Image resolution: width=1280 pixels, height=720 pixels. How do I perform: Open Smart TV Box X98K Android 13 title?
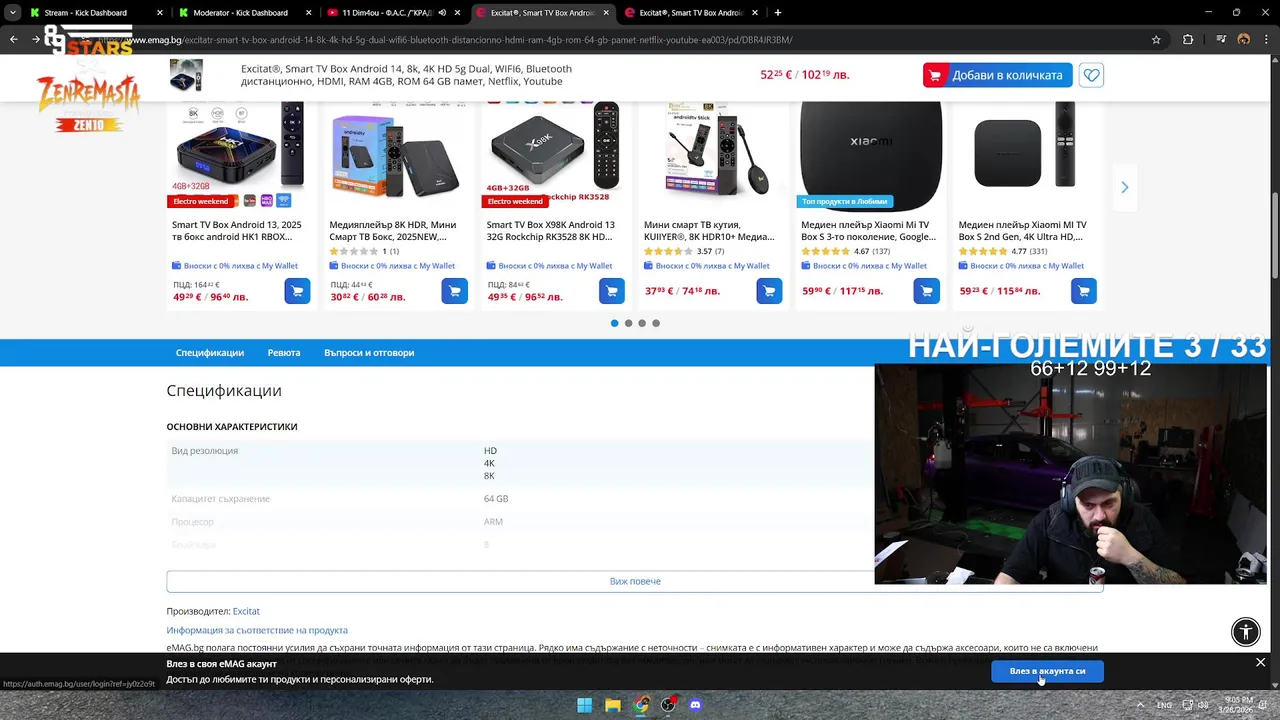click(x=550, y=231)
